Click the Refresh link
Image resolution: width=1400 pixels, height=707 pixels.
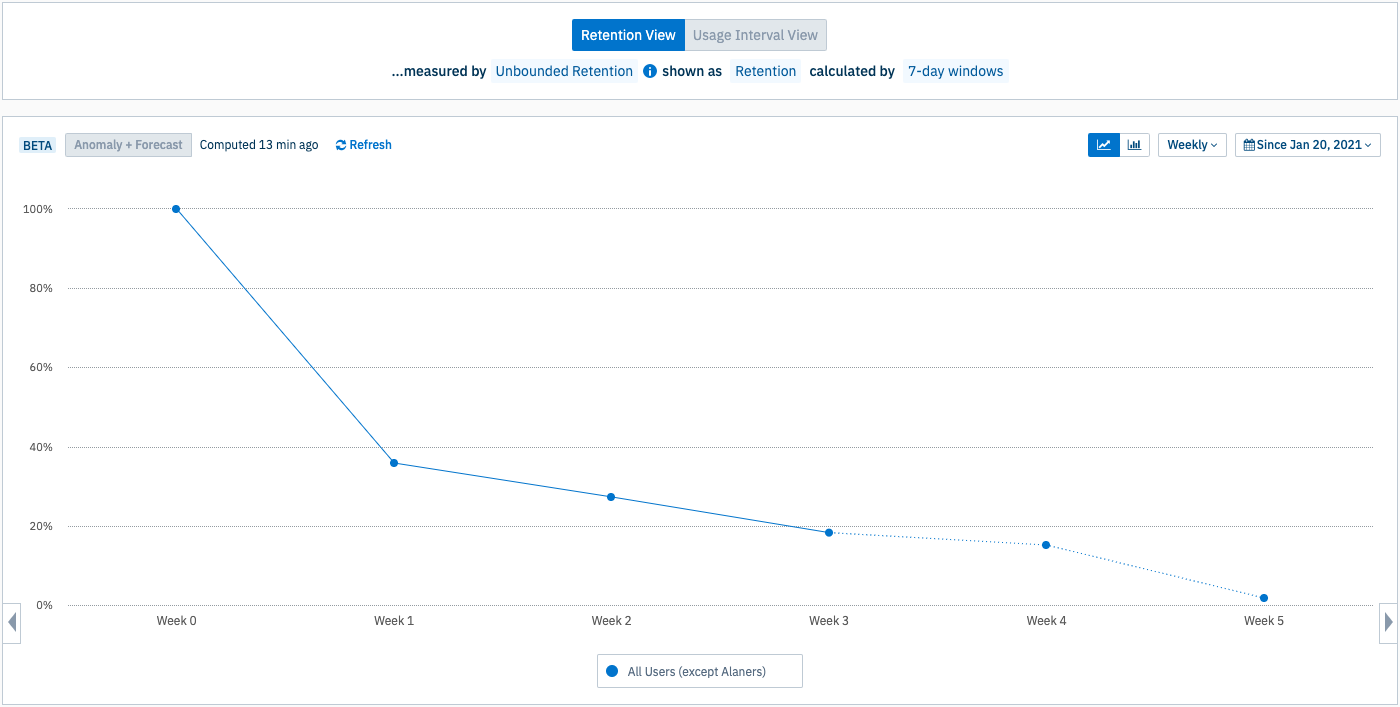(x=363, y=145)
